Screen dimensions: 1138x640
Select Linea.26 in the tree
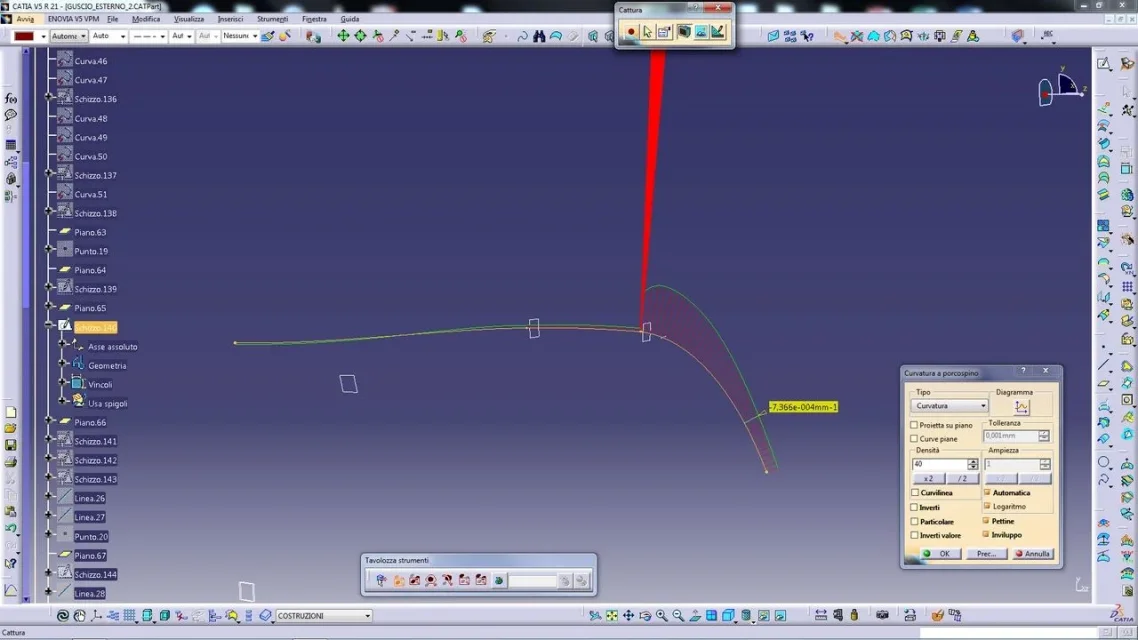[90, 499]
